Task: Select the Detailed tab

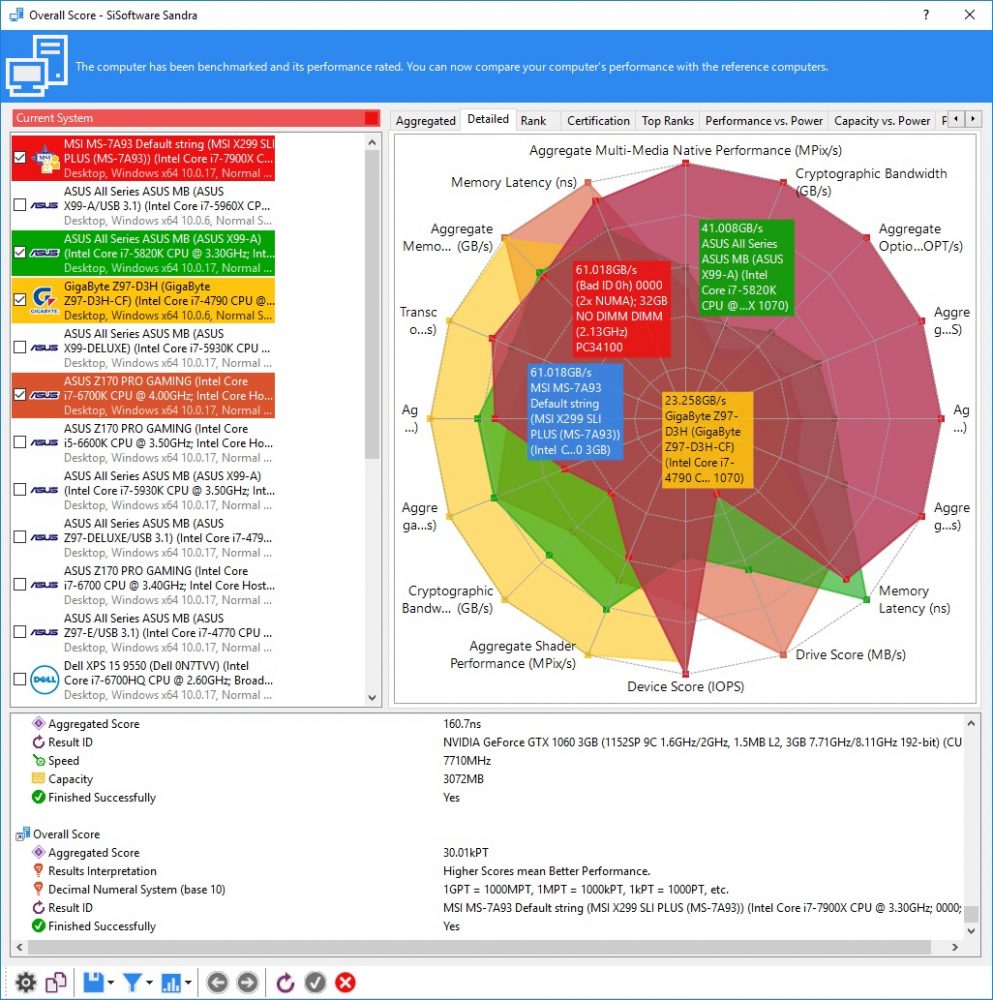Action: pos(488,119)
